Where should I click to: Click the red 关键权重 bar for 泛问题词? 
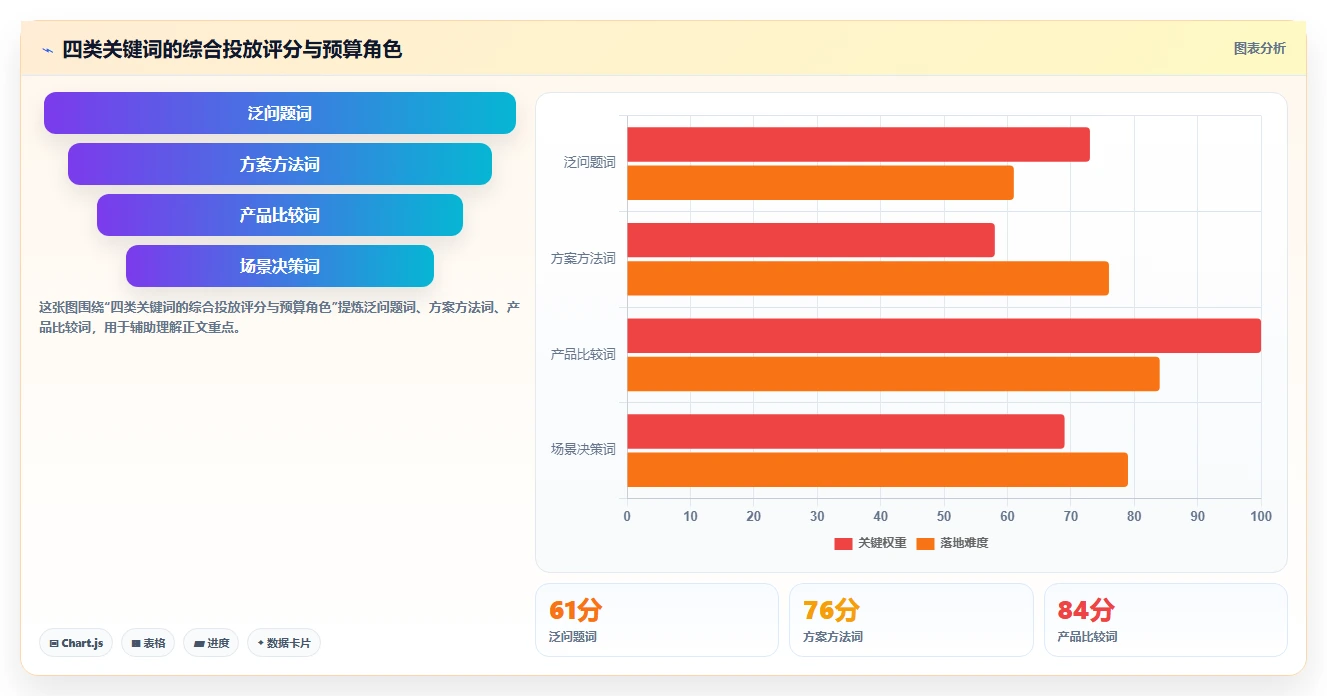click(858, 145)
